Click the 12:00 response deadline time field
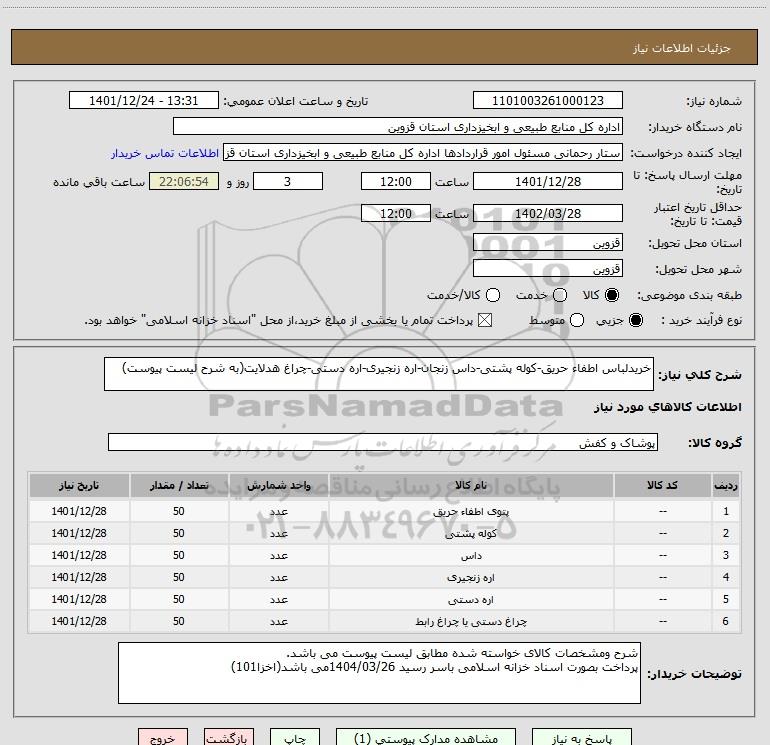This screenshot has width=770, height=745. pos(396,181)
